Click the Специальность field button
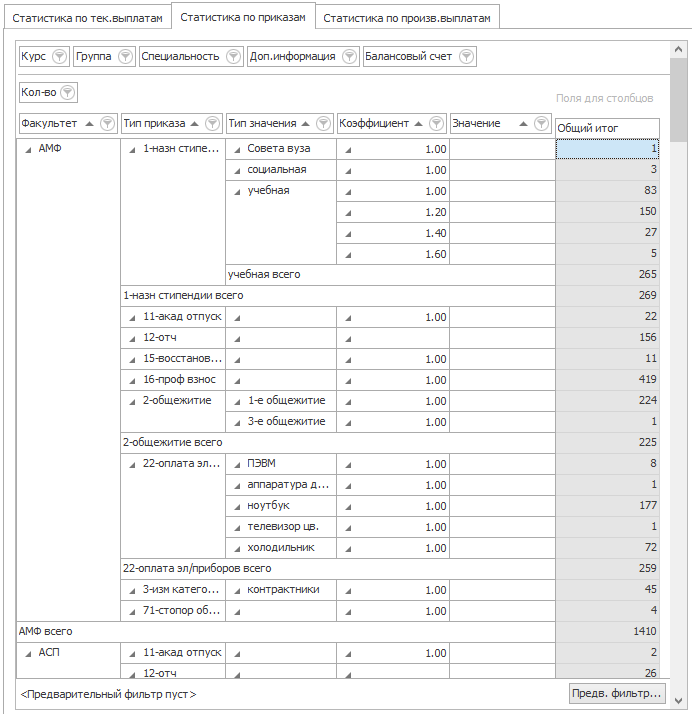 pos(191,56)
